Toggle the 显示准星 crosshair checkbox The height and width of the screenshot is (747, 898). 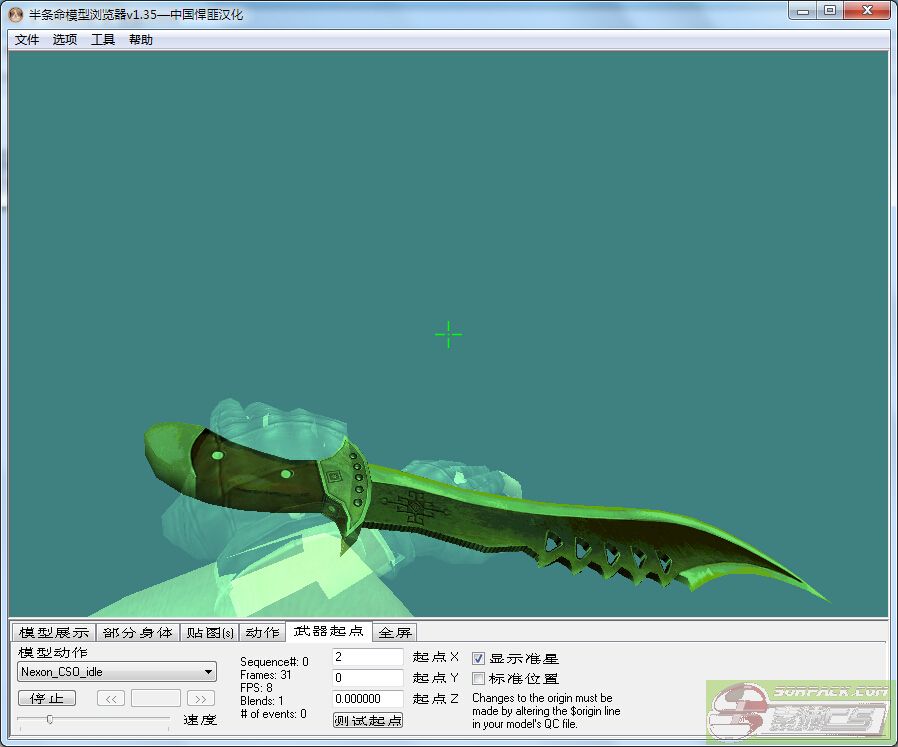(478, 658)
